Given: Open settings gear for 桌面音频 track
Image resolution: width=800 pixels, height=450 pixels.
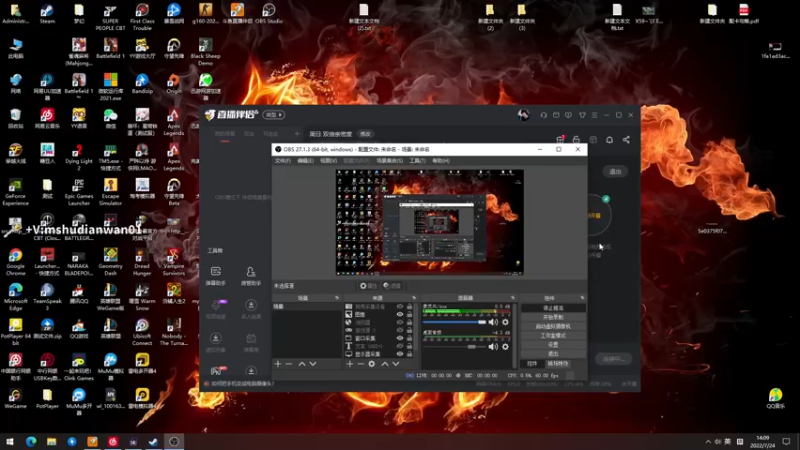Looking at the screenshot, I should pos(505,346).
